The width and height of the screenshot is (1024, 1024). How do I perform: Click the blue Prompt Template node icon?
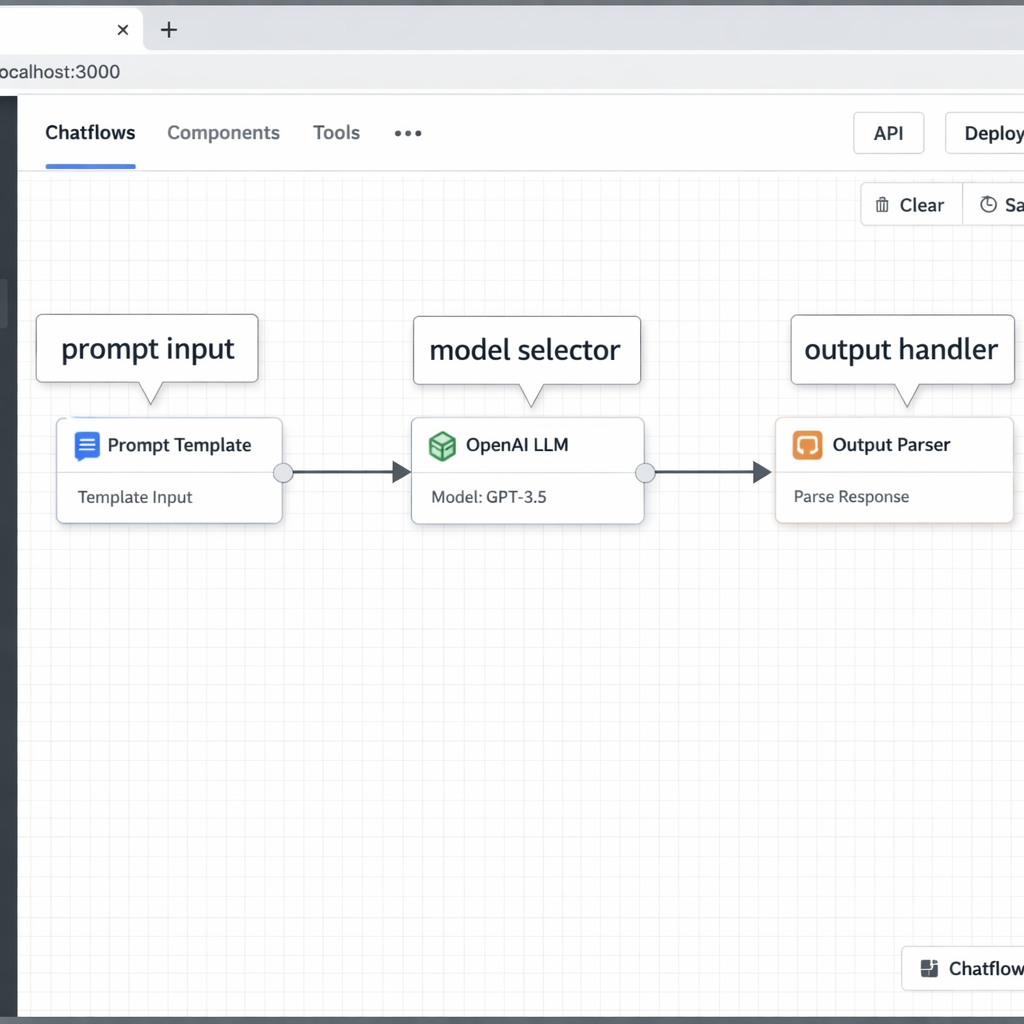tap(87, 446)
